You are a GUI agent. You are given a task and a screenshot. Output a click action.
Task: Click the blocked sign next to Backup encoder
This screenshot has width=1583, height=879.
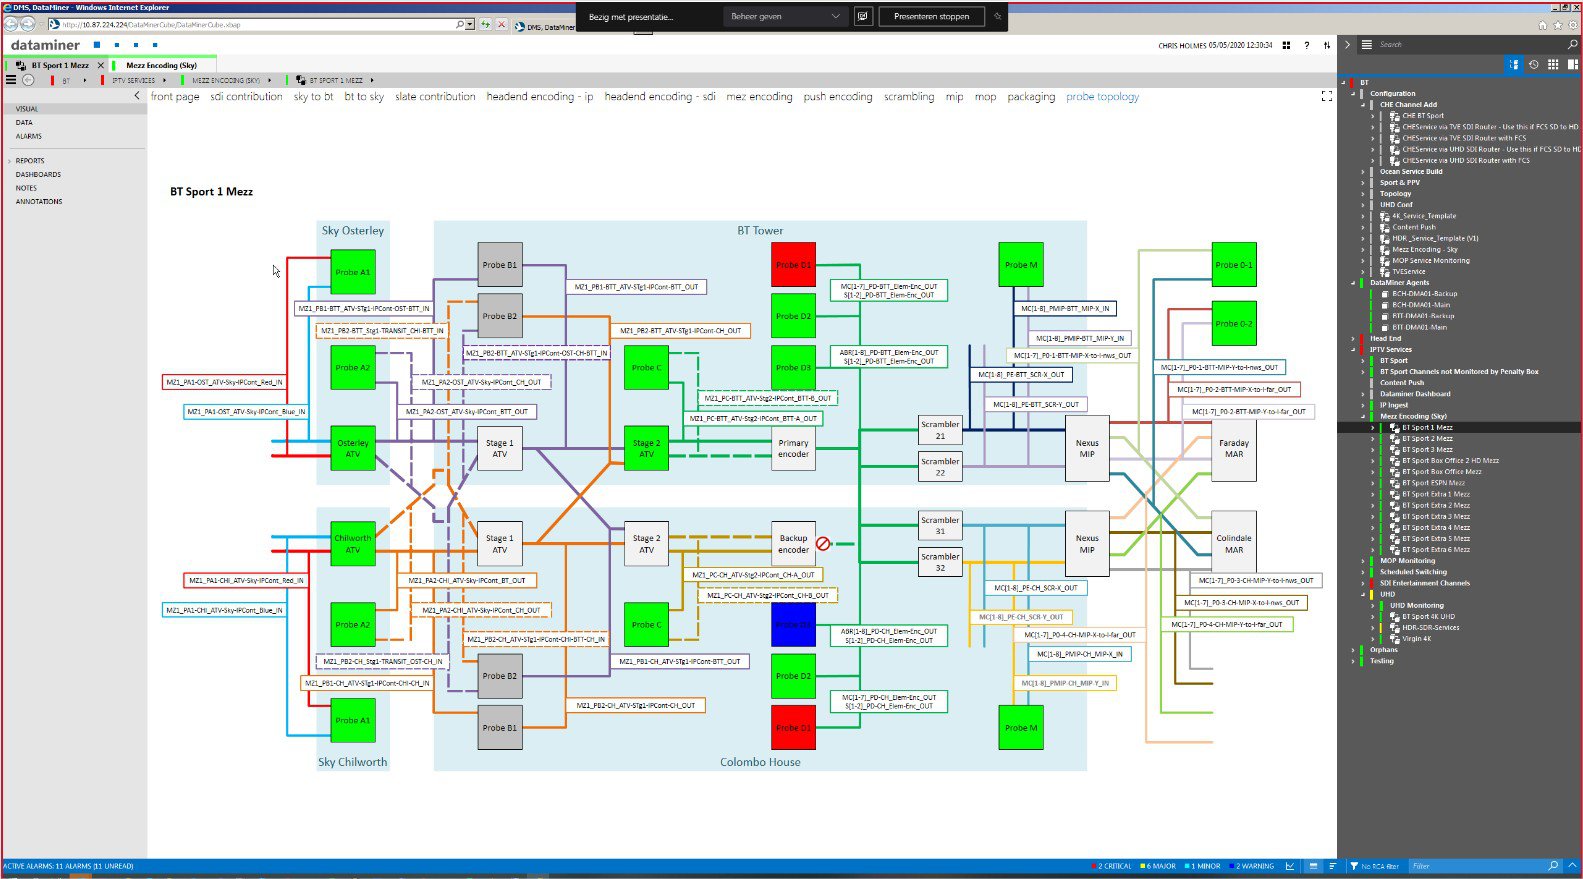tap(823, 543)
